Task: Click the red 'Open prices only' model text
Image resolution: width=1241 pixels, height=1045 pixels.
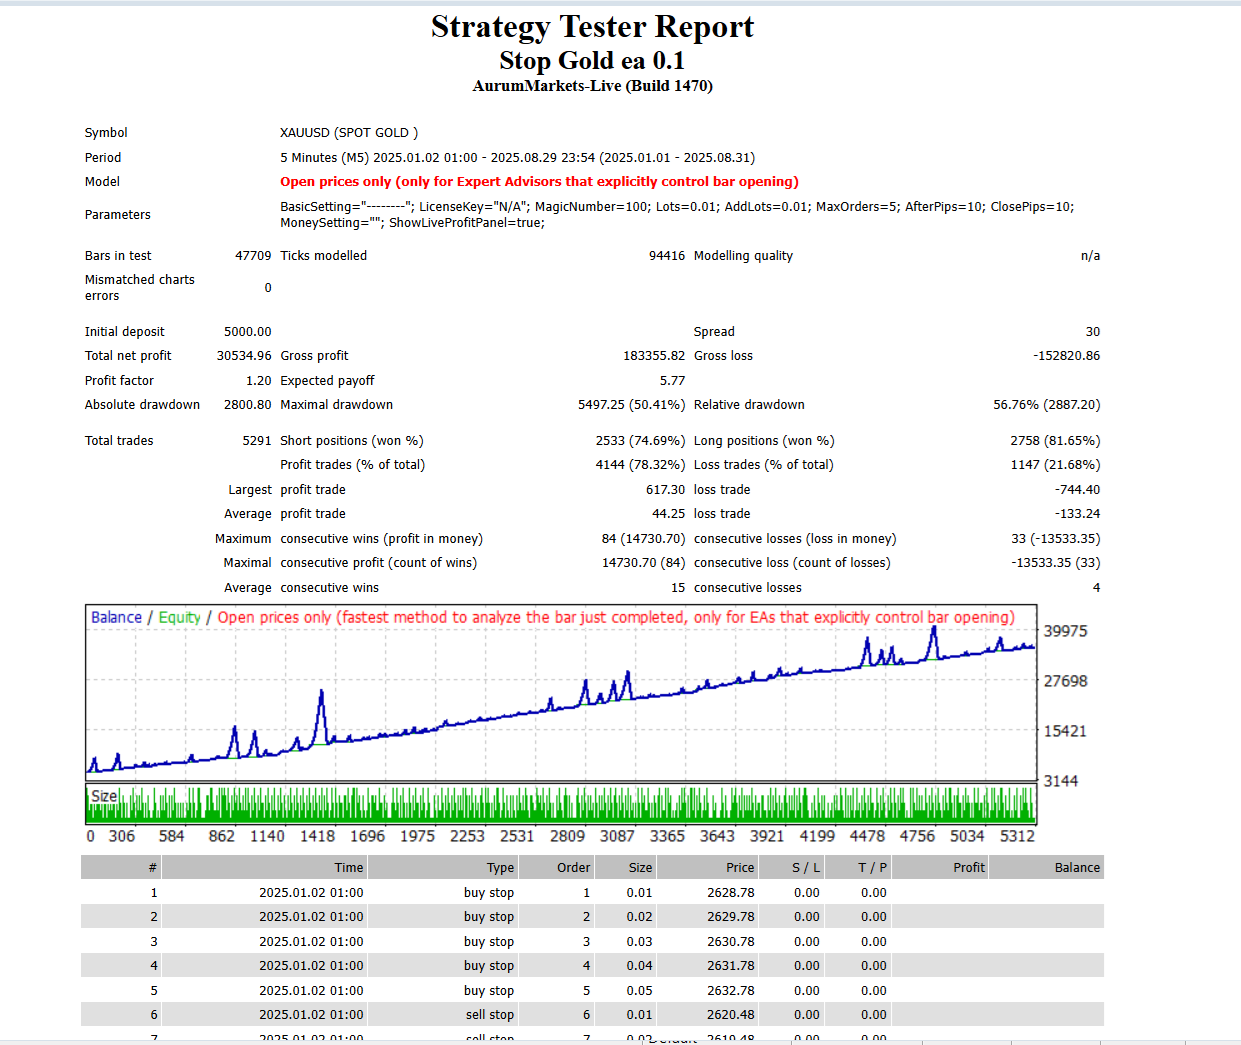Action: [539, 182]
